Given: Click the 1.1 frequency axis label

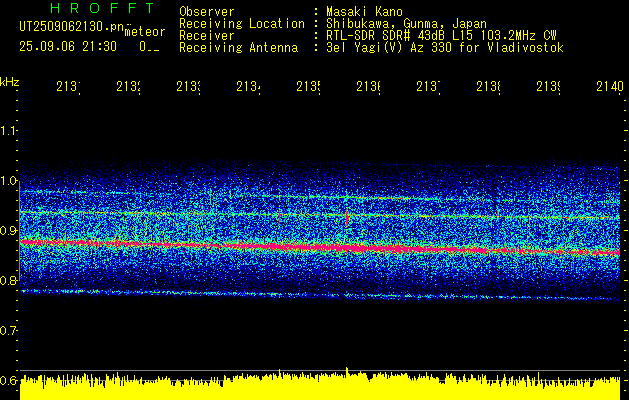Looking at the screenshot, I should point(8,130).
